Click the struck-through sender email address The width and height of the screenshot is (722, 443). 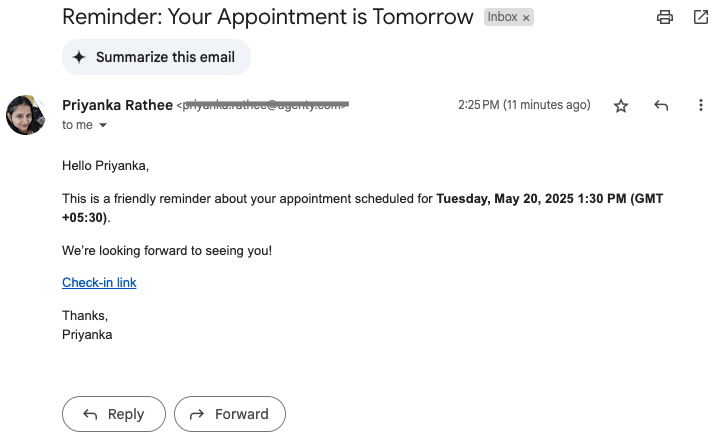coord(262,105)
